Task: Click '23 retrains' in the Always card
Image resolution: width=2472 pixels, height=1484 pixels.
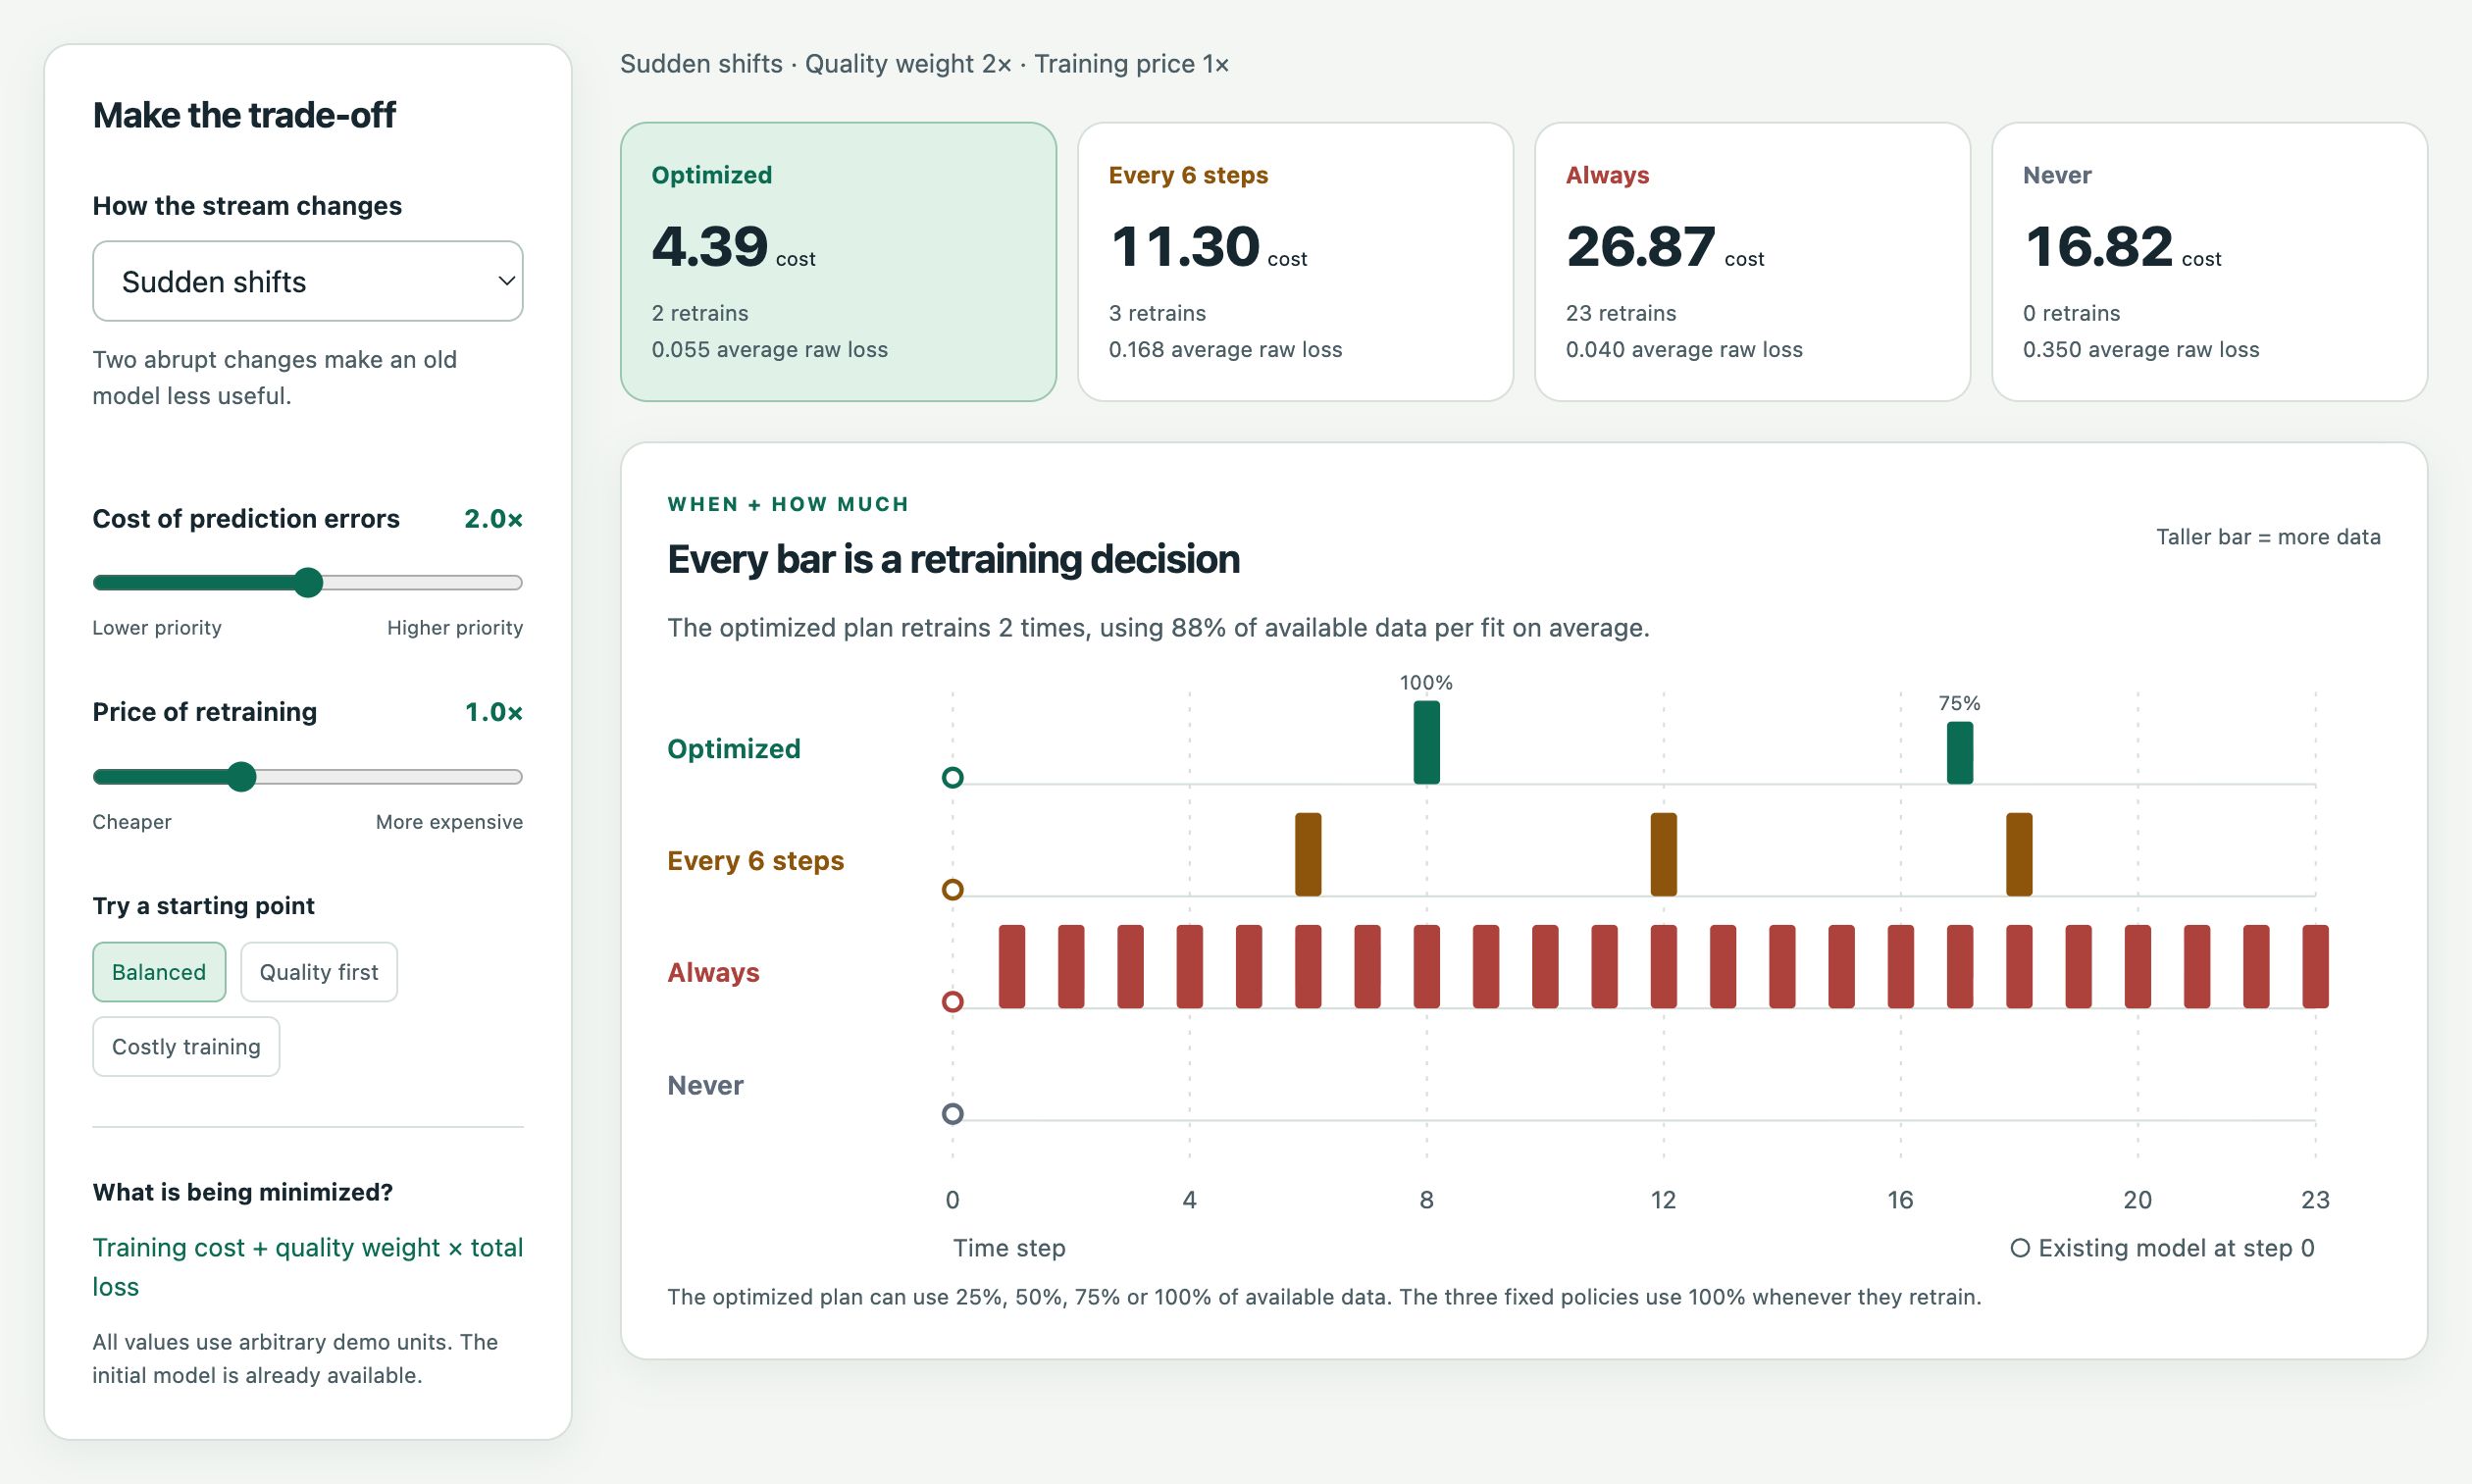Action: 1621,313
